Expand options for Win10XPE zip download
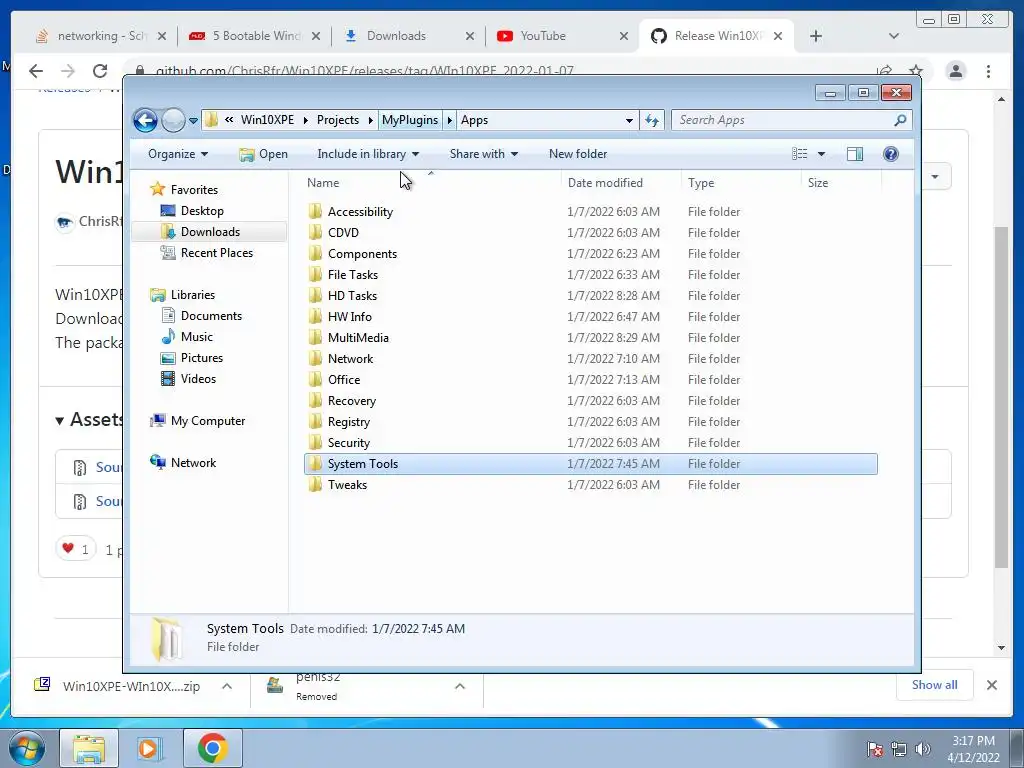 227,686
